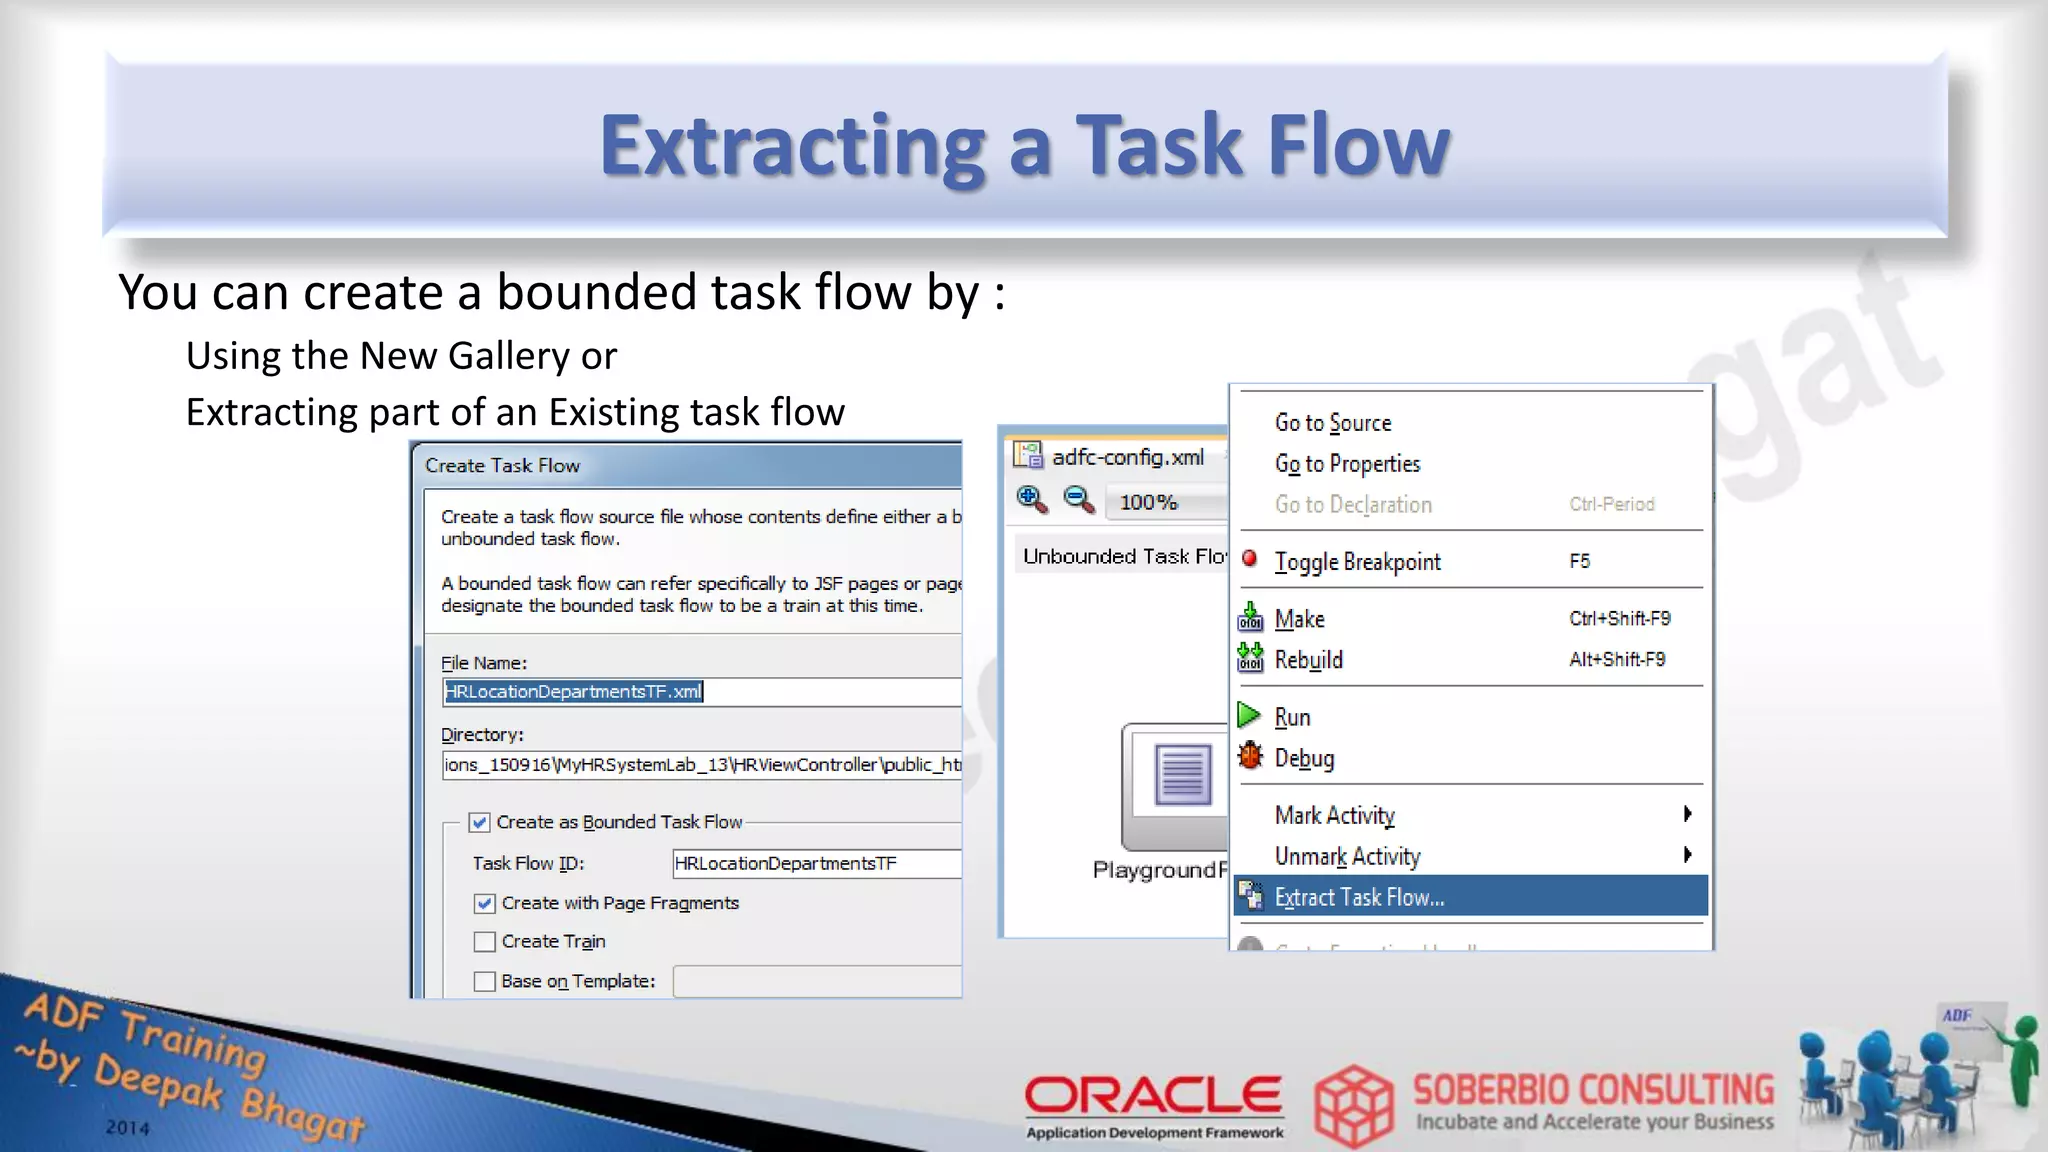2048x1152 pixels.
Task: Toggle Create with Page Fragments checkbox
Action: tap(485, 903)
